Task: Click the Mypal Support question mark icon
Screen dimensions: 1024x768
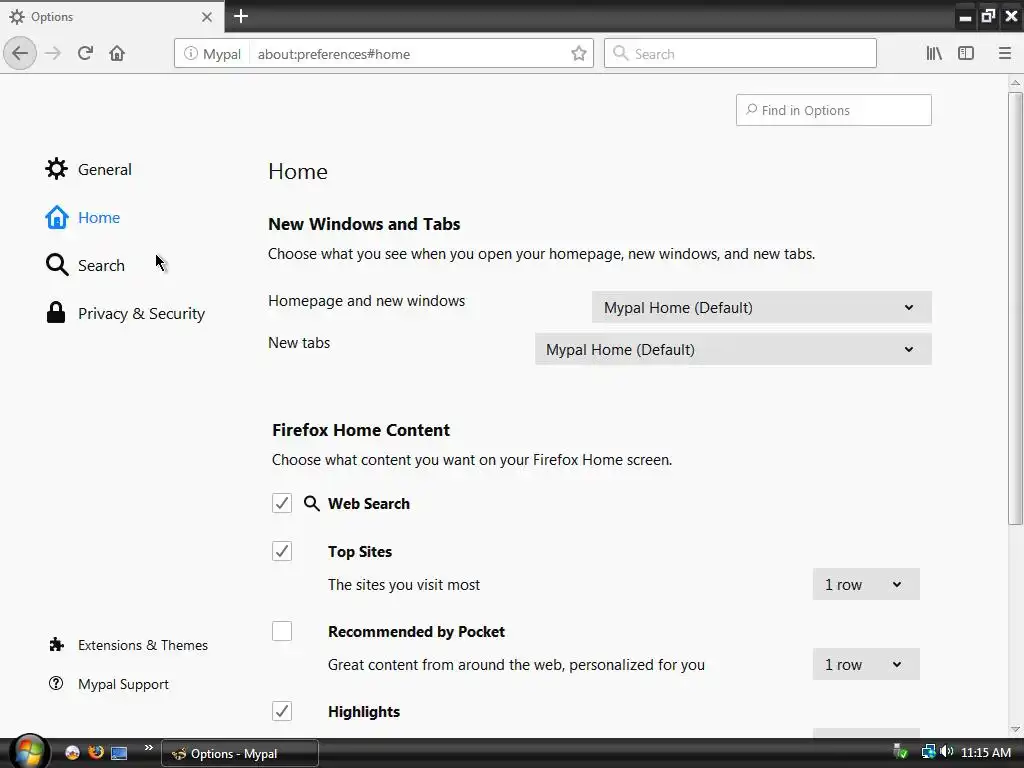Action: pos(56,684)
